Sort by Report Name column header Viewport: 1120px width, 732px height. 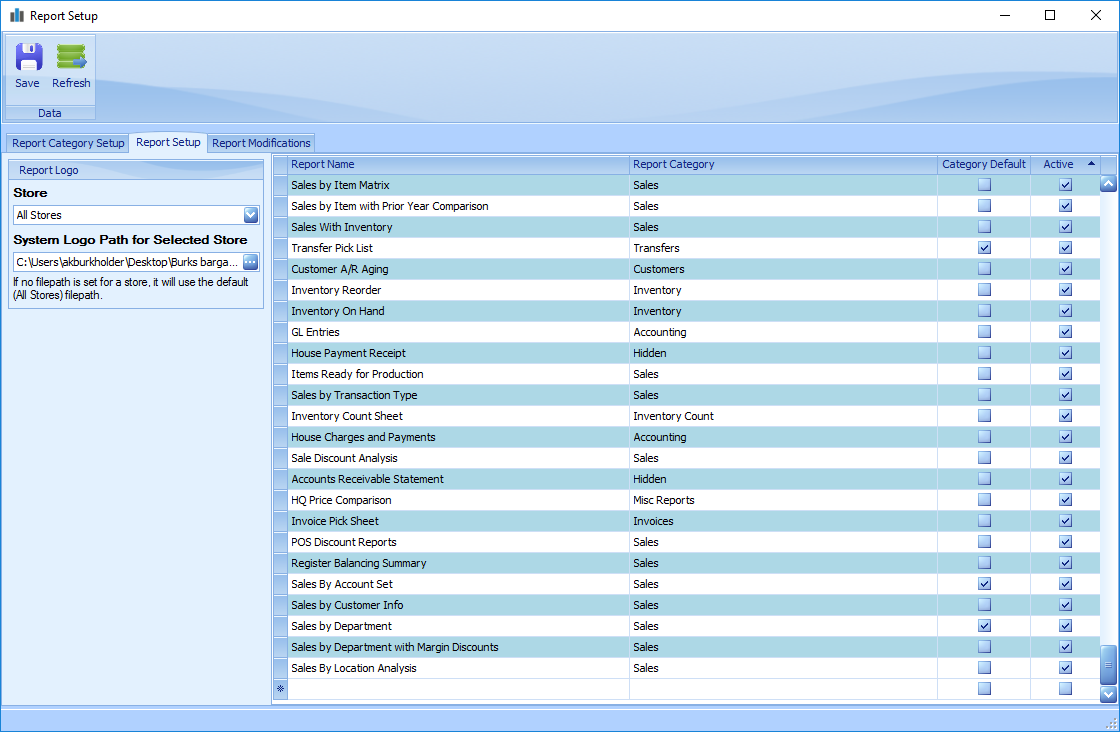pos(458,164)
